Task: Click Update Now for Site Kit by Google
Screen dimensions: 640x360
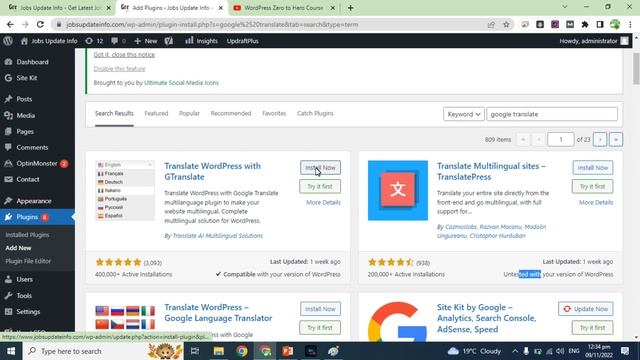Action: coord(586,309)
